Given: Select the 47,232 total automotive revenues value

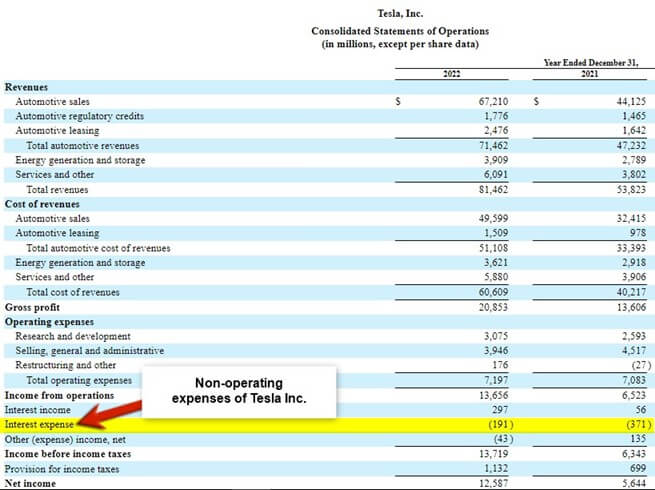Looking at the screenshot, I should (x=631, y=146).
